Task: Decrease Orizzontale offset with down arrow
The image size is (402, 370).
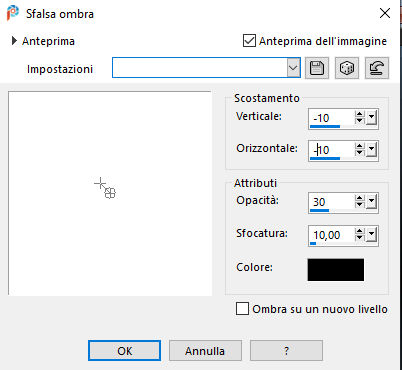Action: click(x=359, y=153)
